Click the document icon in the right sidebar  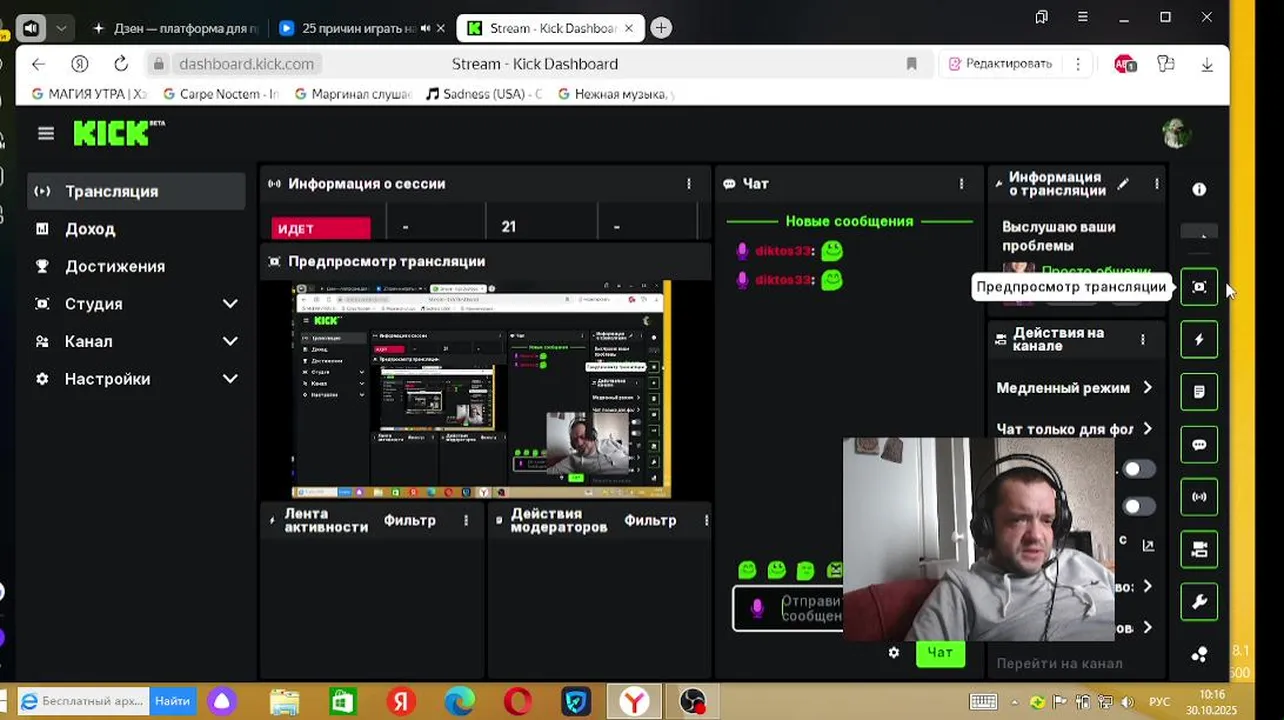(1199, 391)
